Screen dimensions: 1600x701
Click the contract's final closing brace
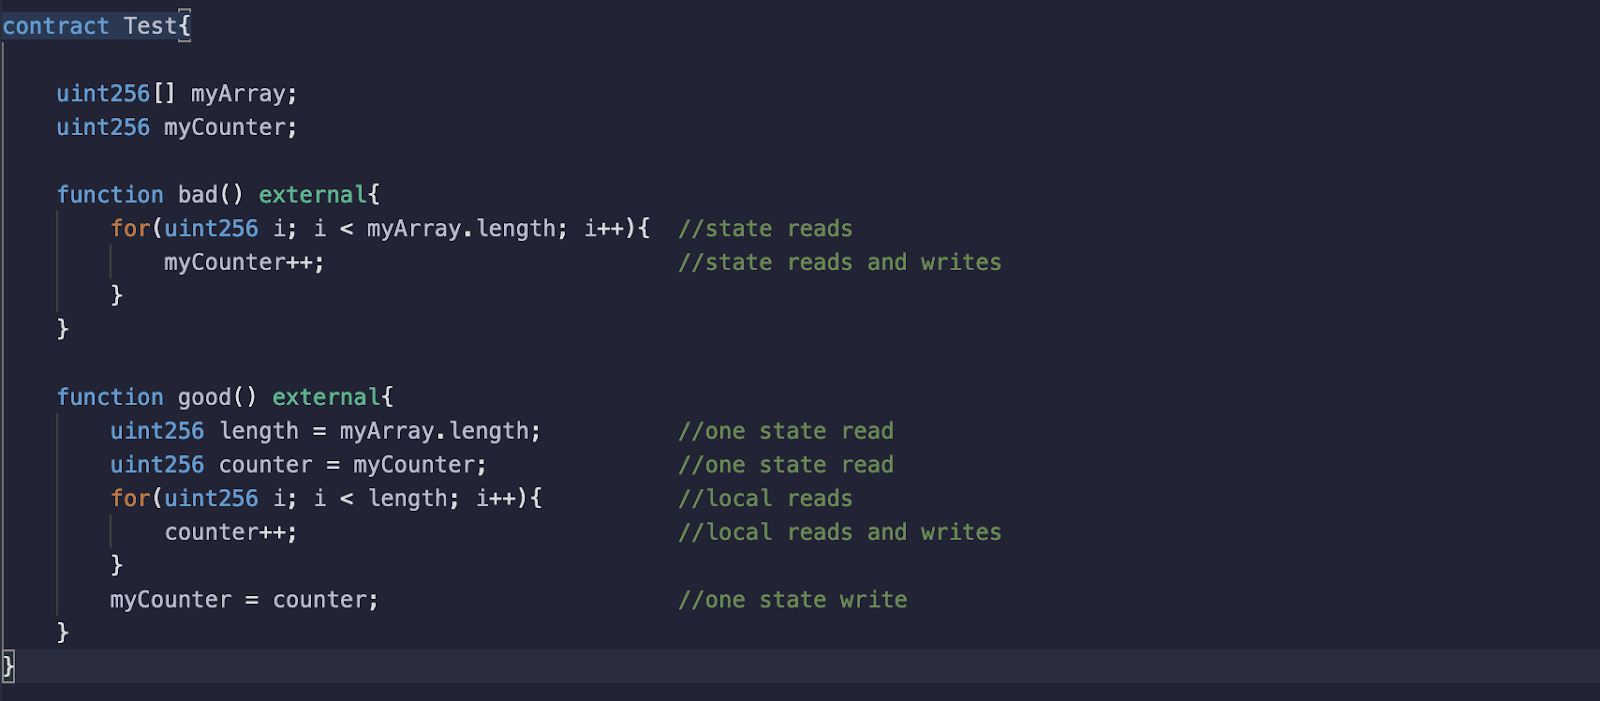9,665
